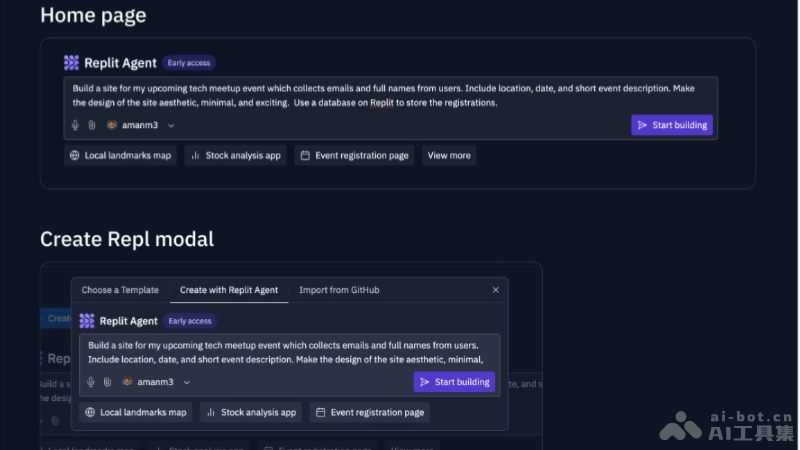Click the paperclip attach icon in the Home page prompt
Screen dimensions: 800x450
91,125
